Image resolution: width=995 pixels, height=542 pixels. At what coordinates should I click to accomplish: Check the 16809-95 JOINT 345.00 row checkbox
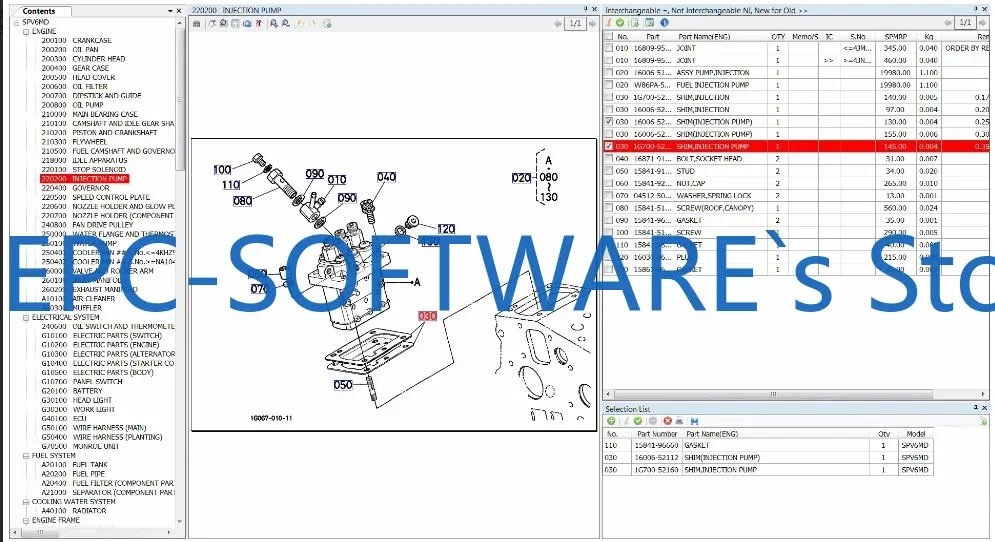(x=609, y=48)
